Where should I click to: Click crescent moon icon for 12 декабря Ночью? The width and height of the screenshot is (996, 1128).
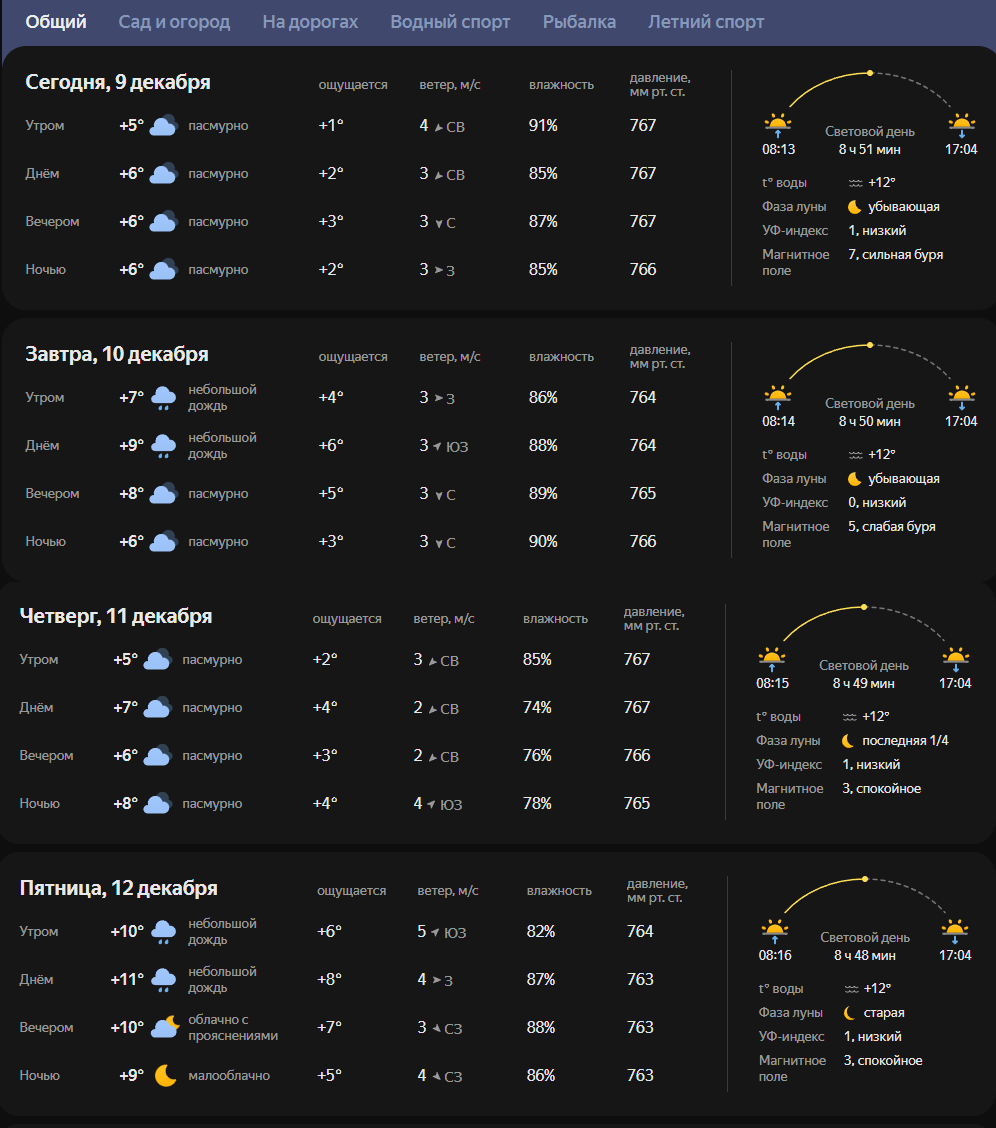(165, 1075)
